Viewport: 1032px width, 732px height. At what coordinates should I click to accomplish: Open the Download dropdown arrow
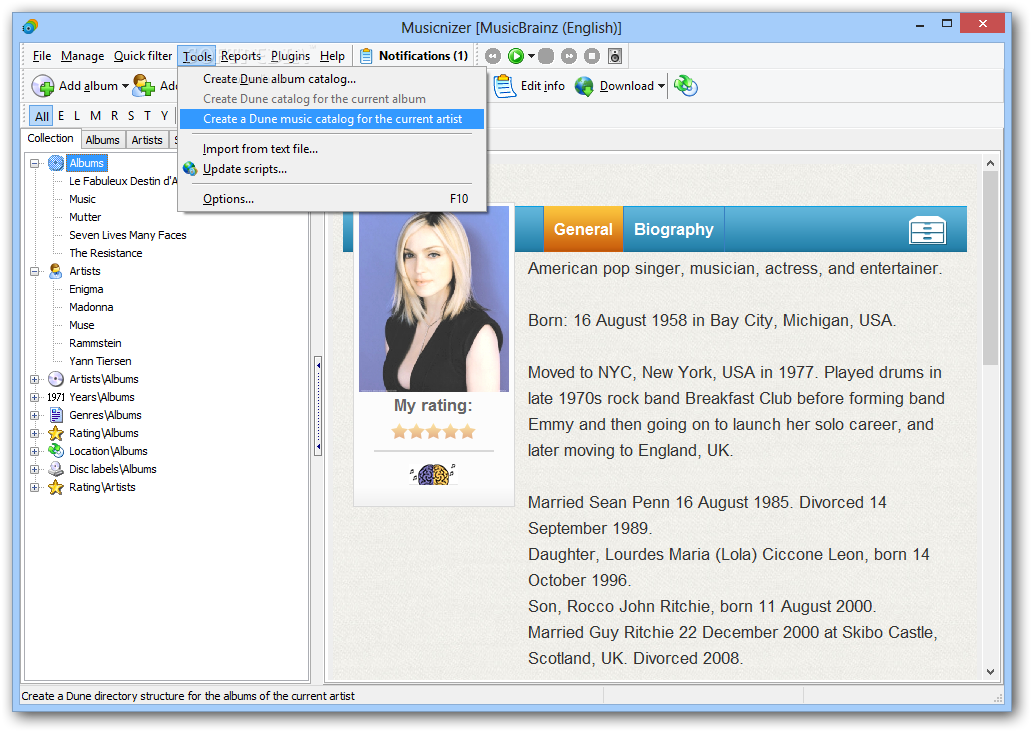(x=661, y=86)
